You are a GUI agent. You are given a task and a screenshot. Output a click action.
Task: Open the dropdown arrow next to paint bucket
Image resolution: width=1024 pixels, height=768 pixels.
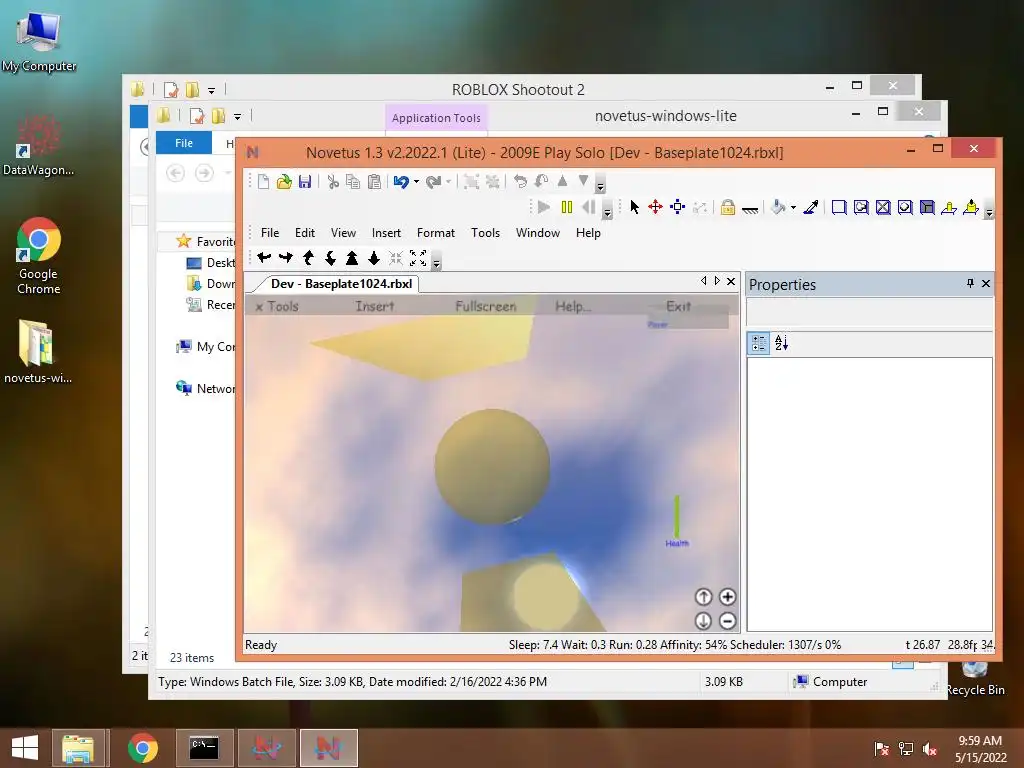(x=793, y=208)
